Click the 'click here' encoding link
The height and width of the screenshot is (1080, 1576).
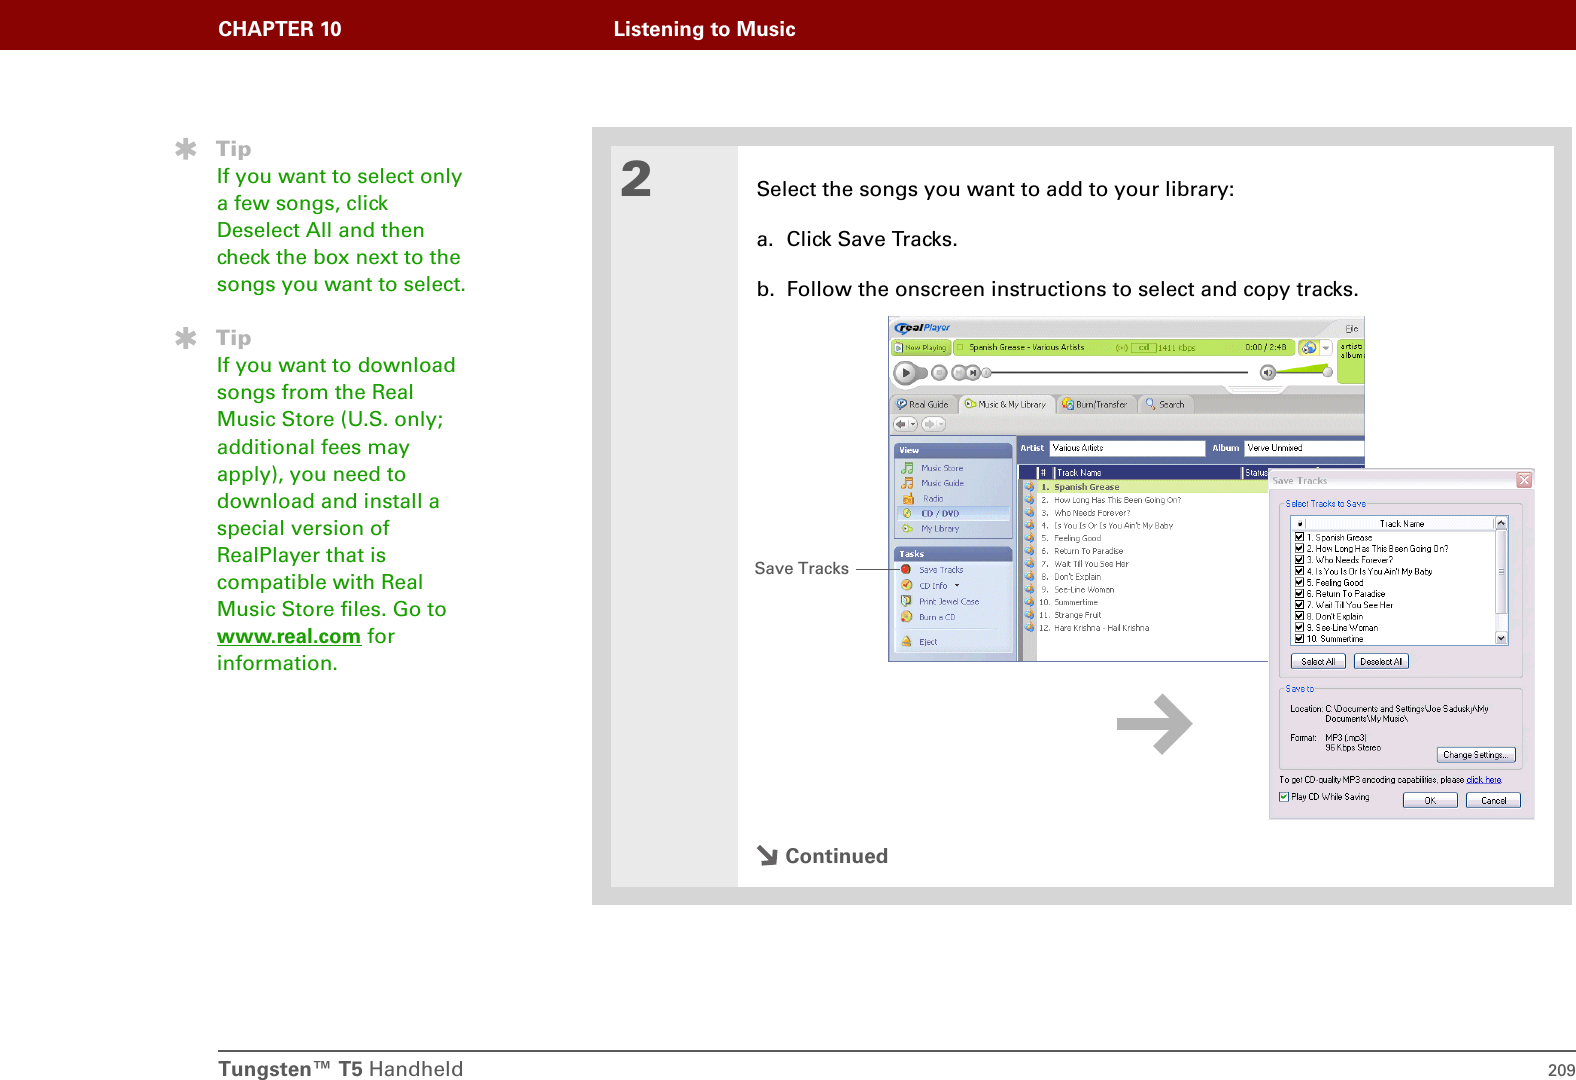[x=1484, y=780]
